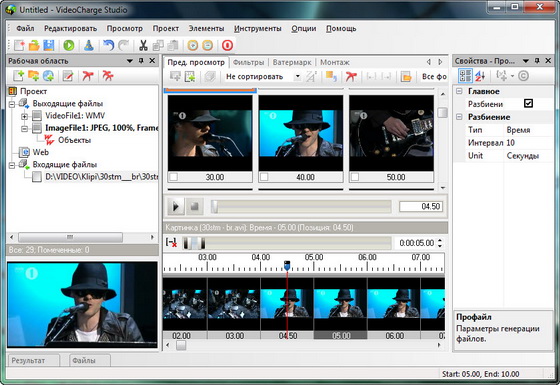The width and height of the screenshot is (560, 385).
Task: Increase the 0:00:05.00 time stepper
Action: click(440, 240)
